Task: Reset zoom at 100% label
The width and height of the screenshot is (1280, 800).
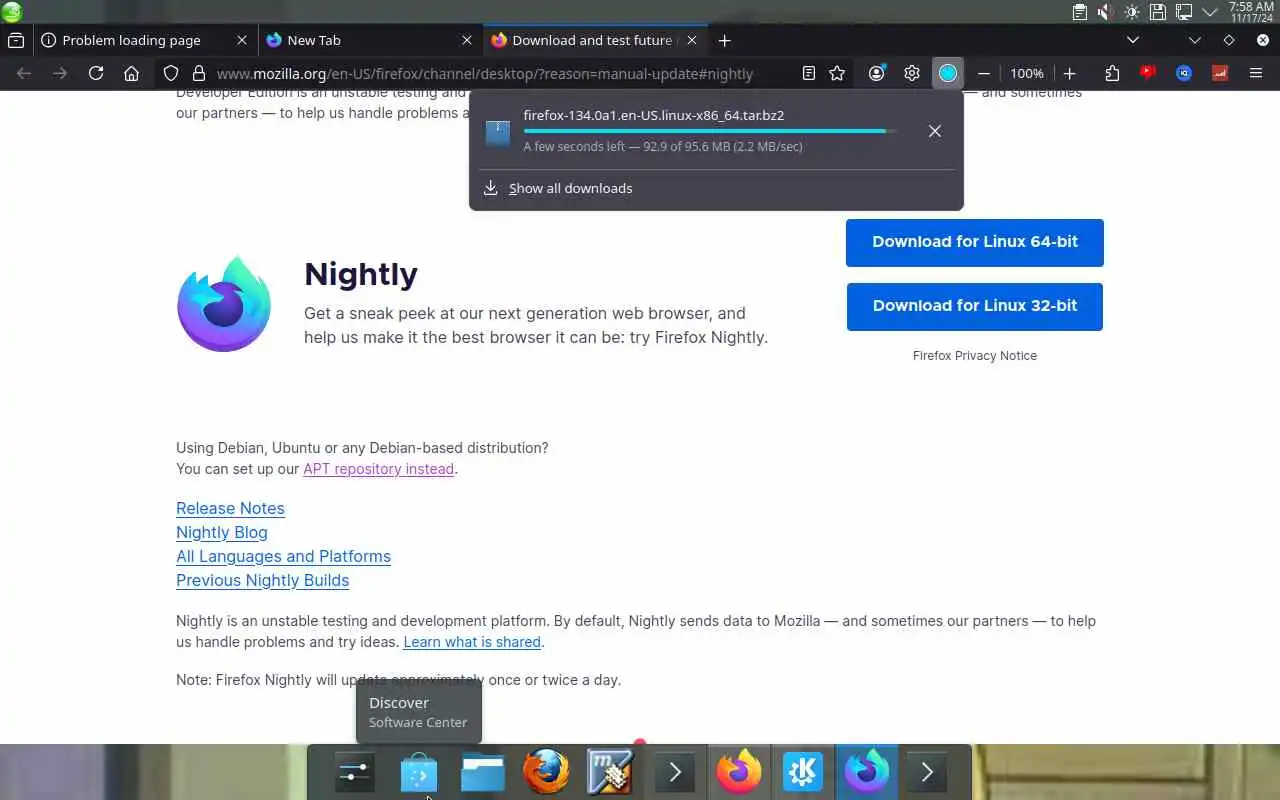Action: pyautogui.click(x=1027, y=73)
